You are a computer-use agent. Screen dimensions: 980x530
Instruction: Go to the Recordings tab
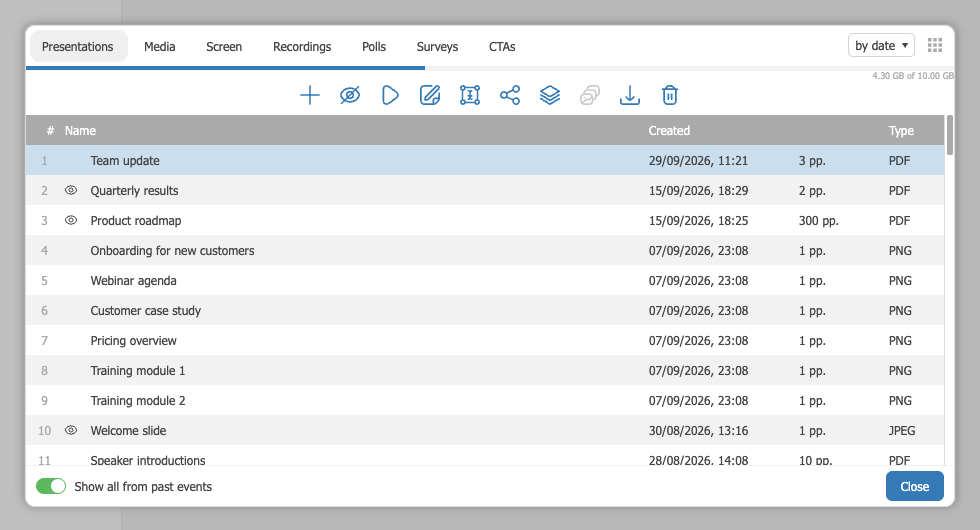[x=302, y=46]
